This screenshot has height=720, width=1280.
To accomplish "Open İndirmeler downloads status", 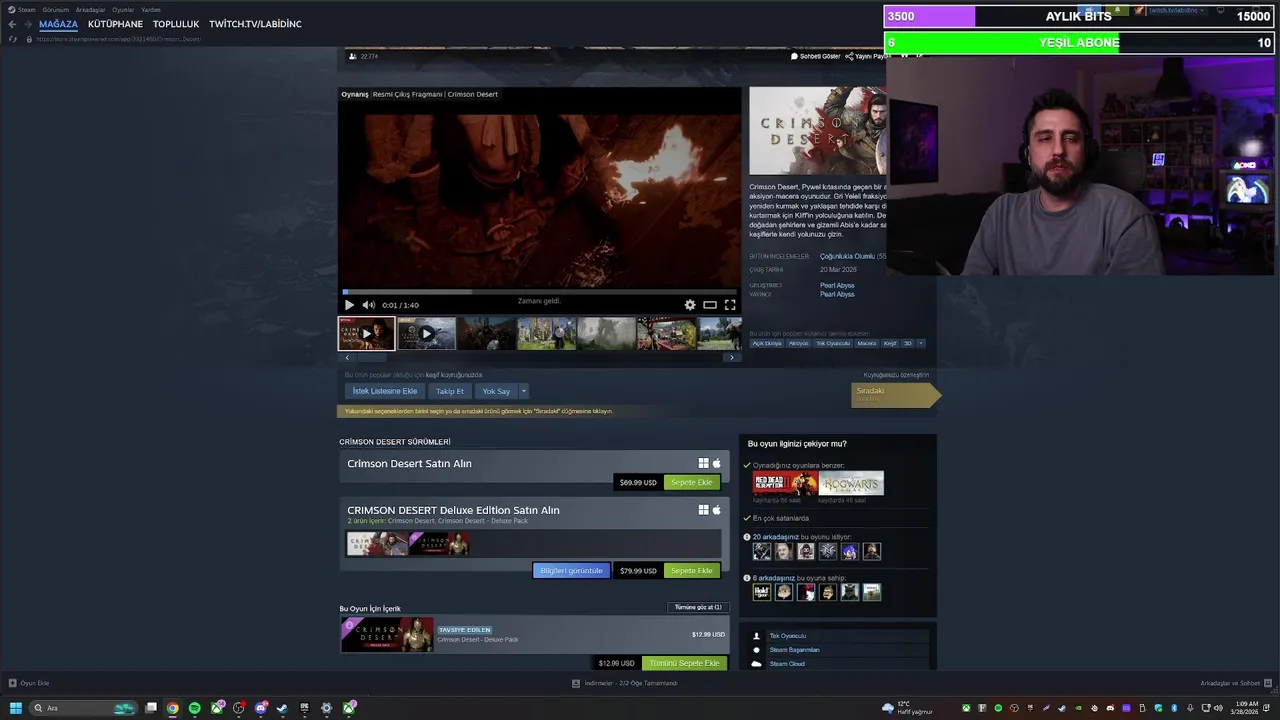I will (624, 683).
